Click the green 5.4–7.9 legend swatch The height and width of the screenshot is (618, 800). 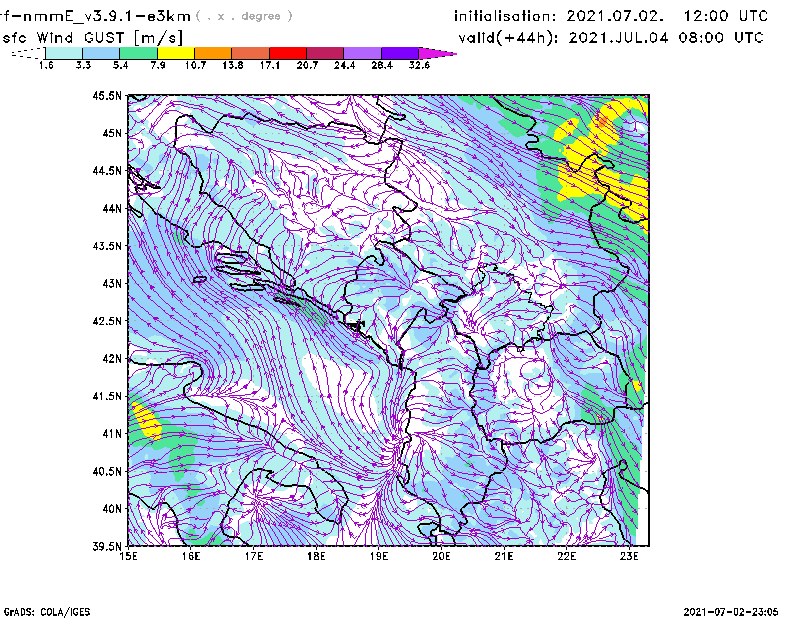138,53
